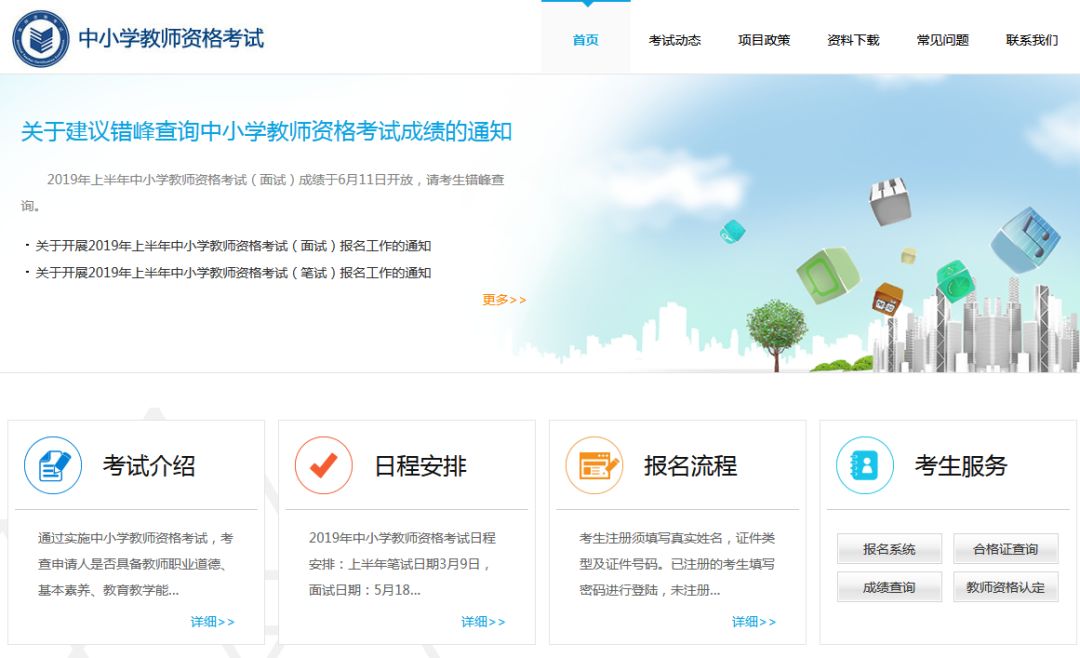Click the 成绩查询 button
The width and height of the screenshot is (1080, 658).
click(x=888, y=587)
